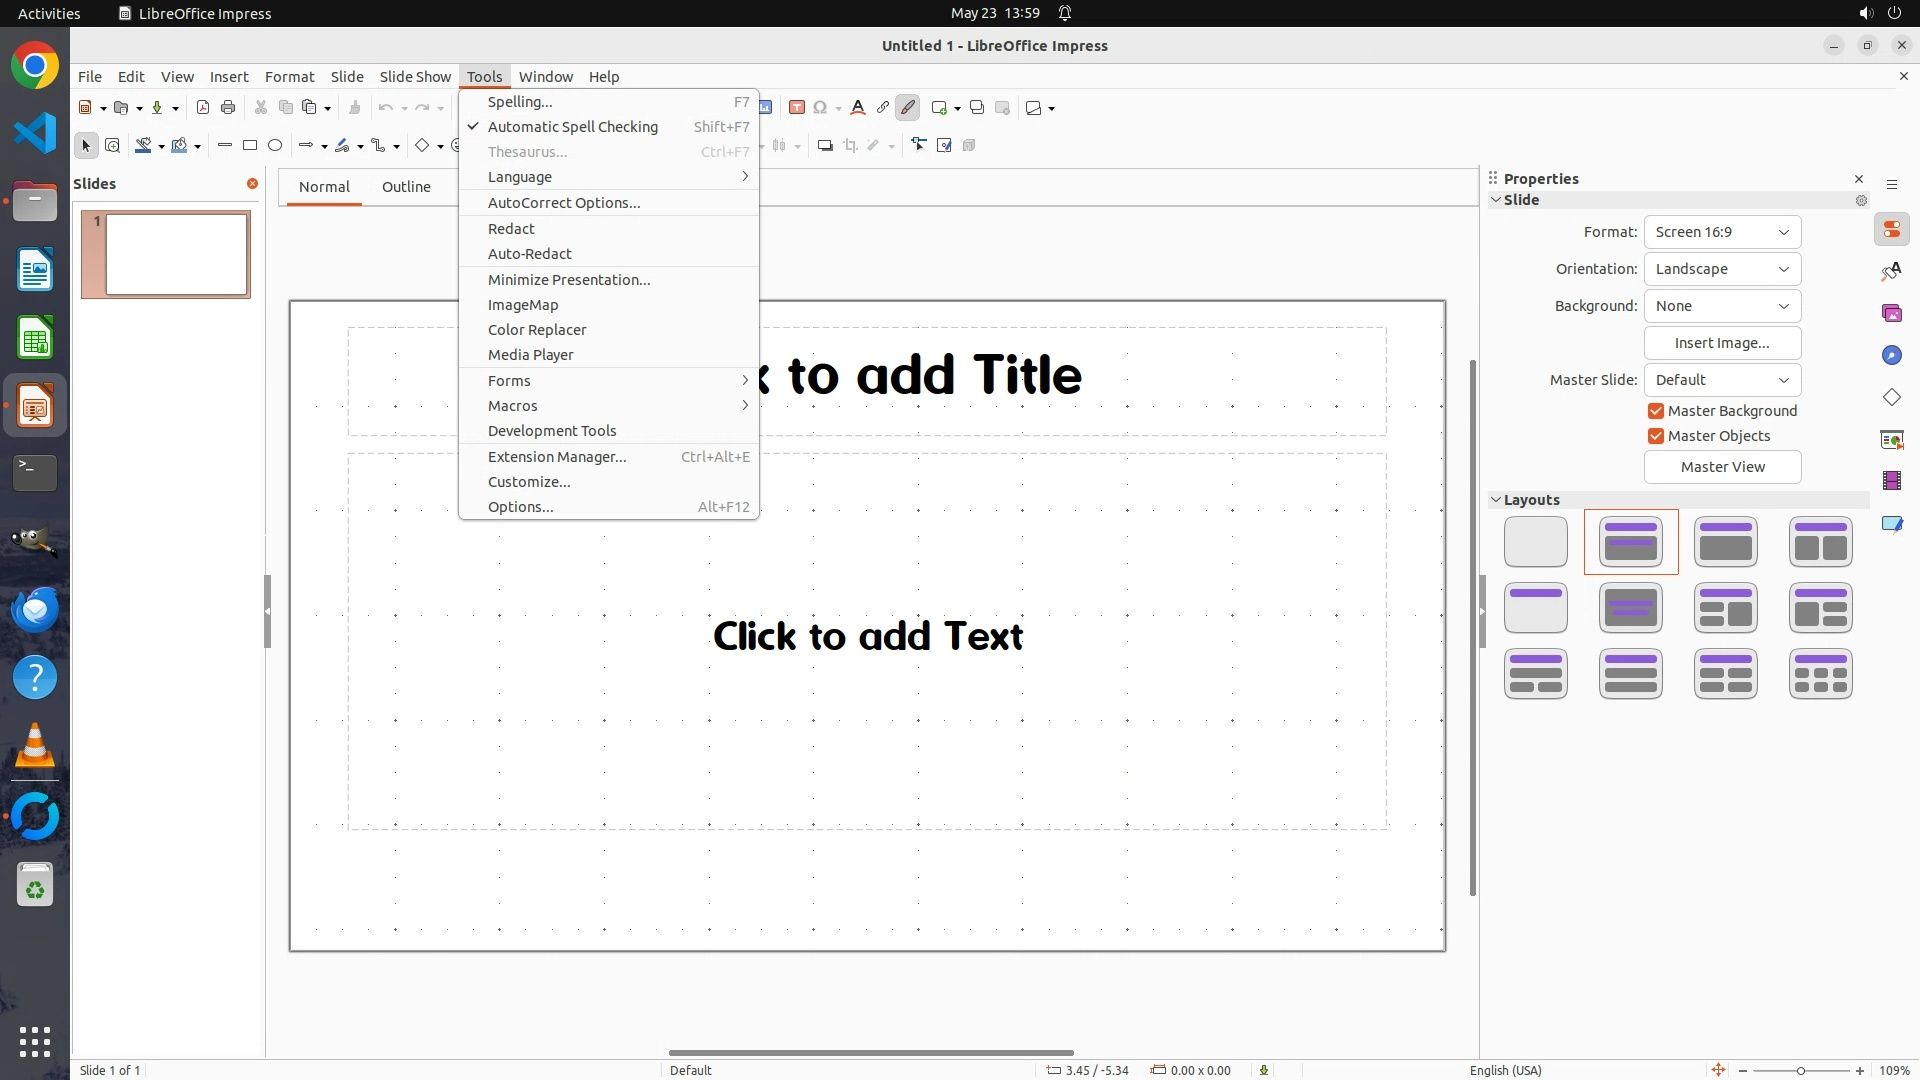Image resolution: width=1920 pixels, height=1080 pixels.
Task: Open the Navigator sidebar icon
Action: coord(1891,356)
